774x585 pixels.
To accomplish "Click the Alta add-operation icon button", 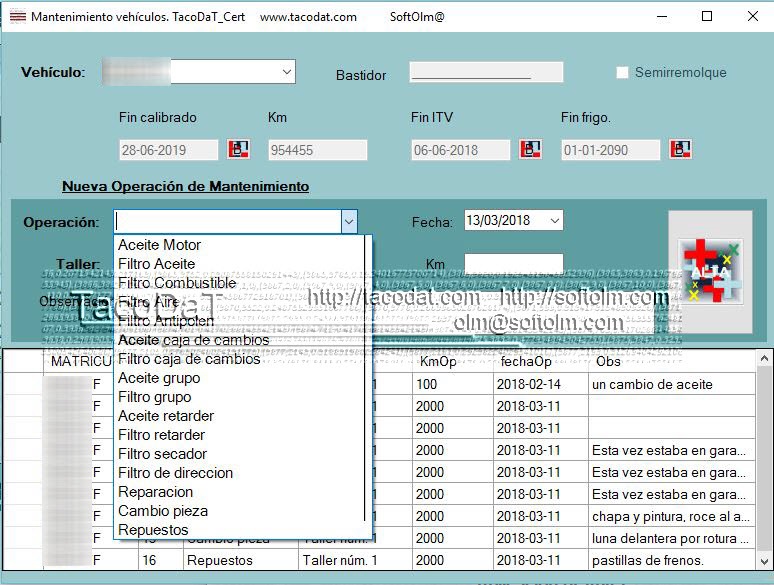I will coord(710,271).
